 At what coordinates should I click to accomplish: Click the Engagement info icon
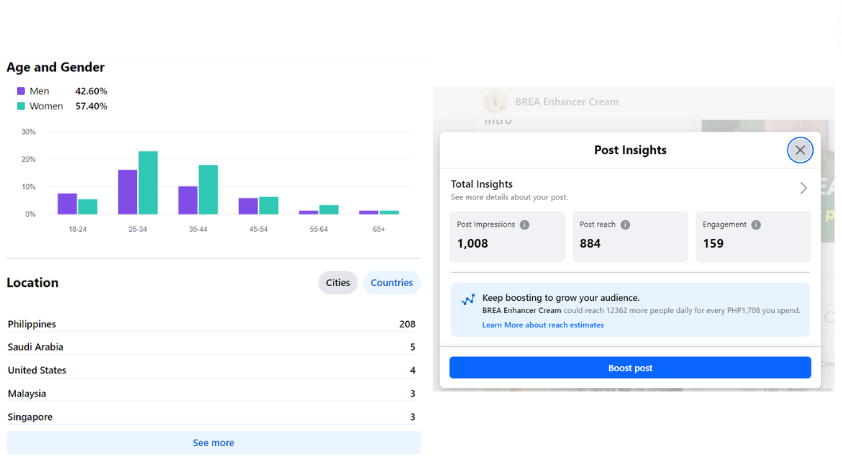pyautogui.click(x=756, y=225)
